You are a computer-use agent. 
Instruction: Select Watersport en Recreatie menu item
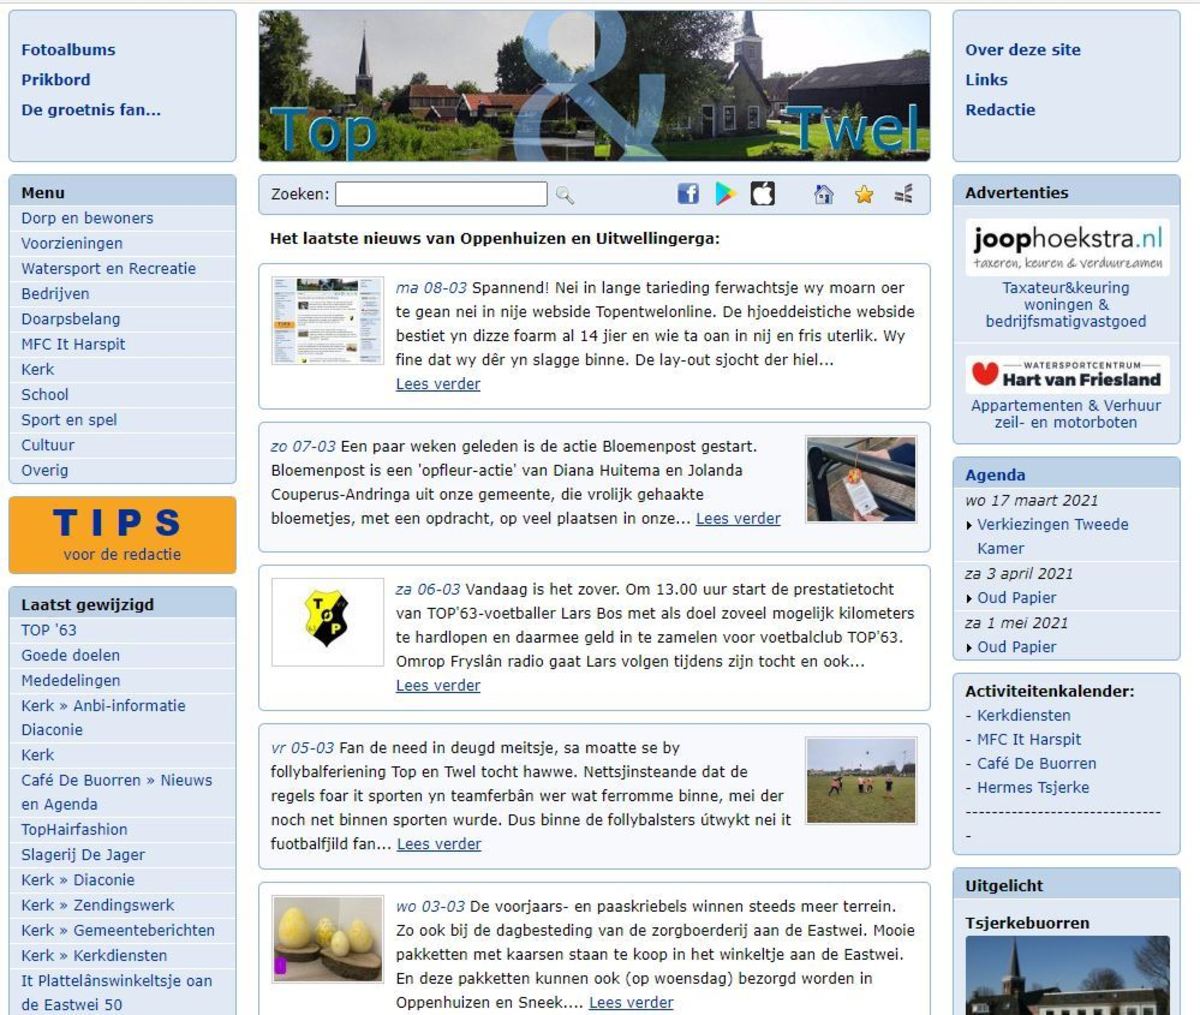click(x=108, y=268)
